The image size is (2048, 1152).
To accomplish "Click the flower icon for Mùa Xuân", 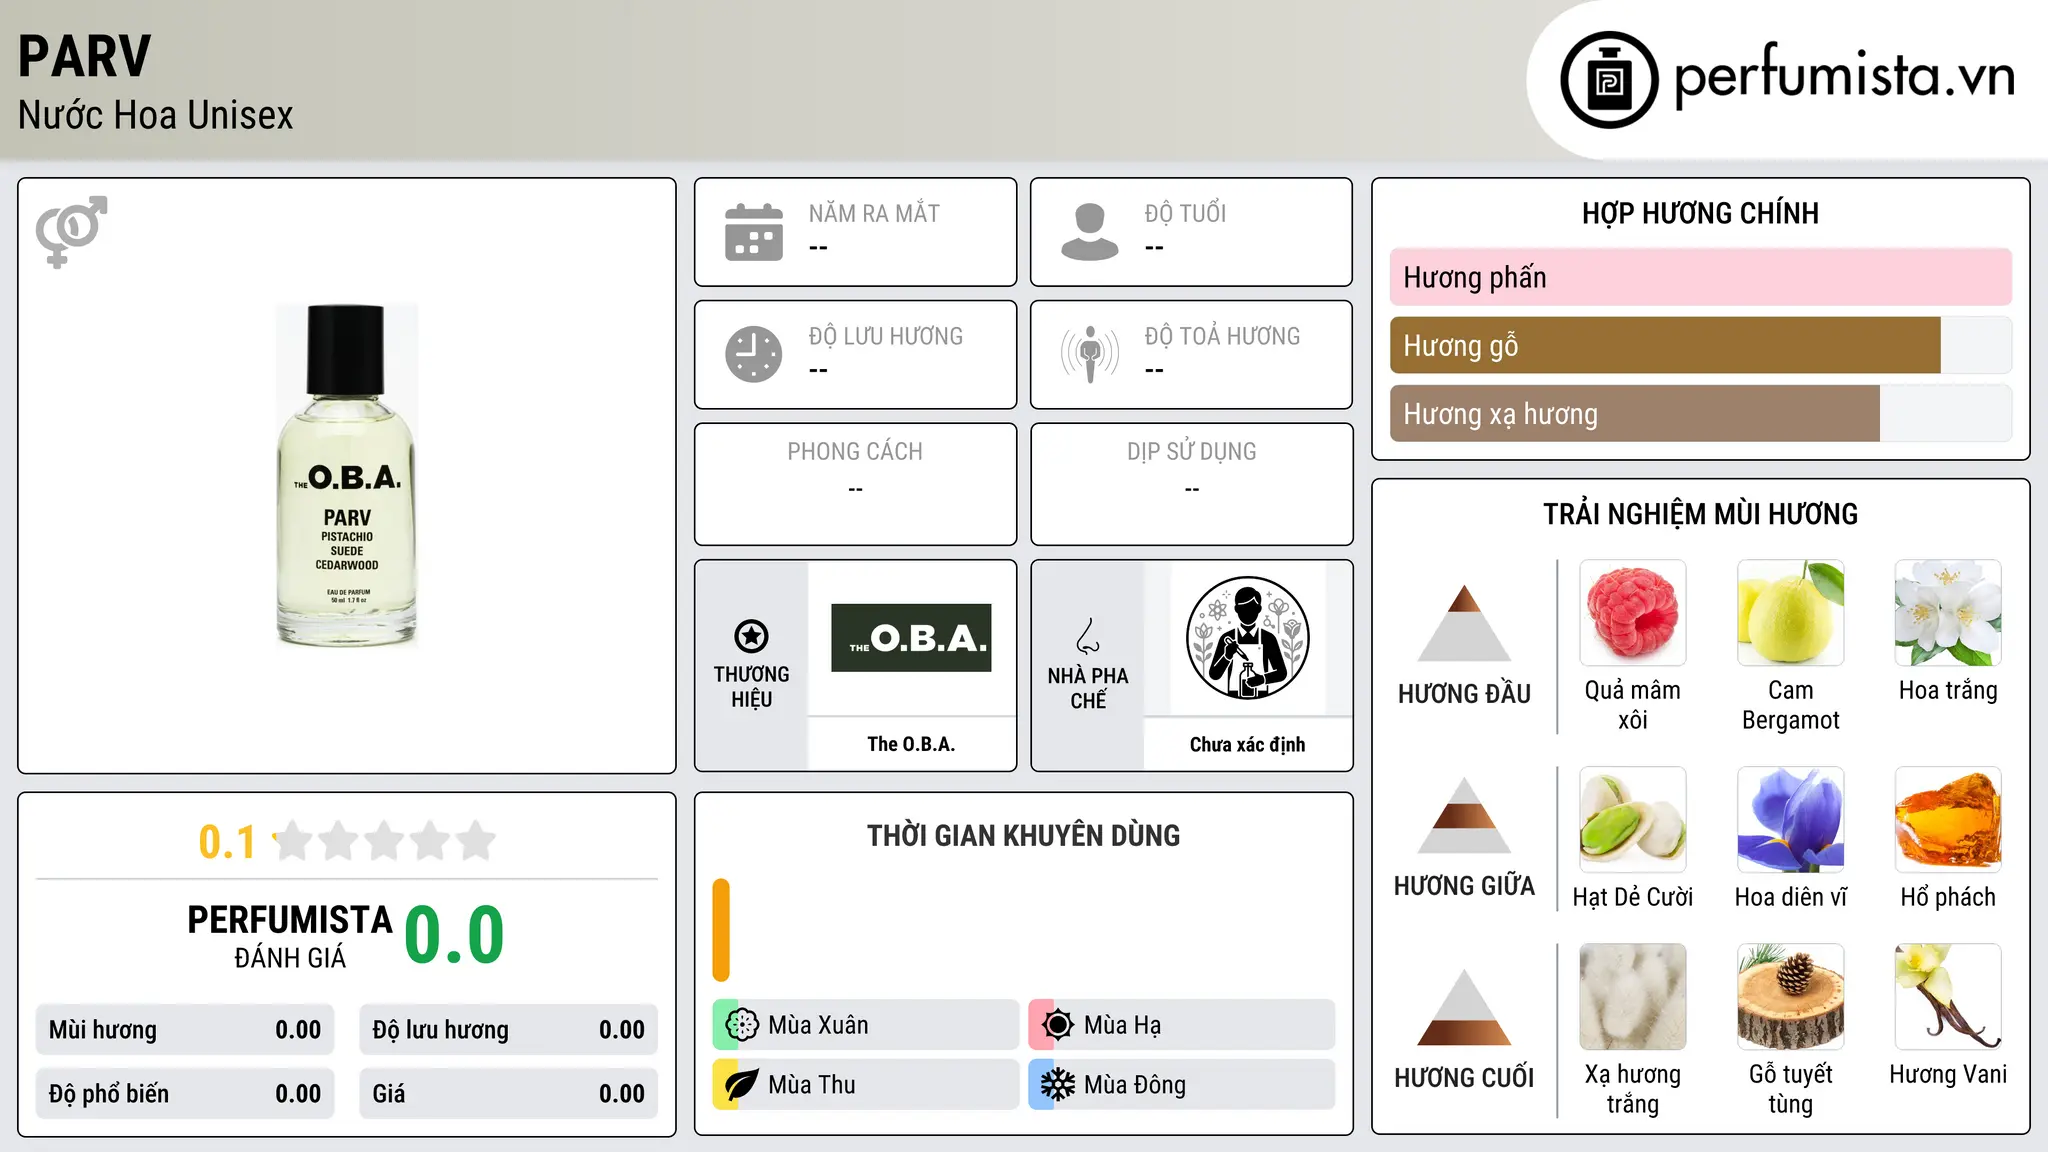I will (x=742, y=1025).
